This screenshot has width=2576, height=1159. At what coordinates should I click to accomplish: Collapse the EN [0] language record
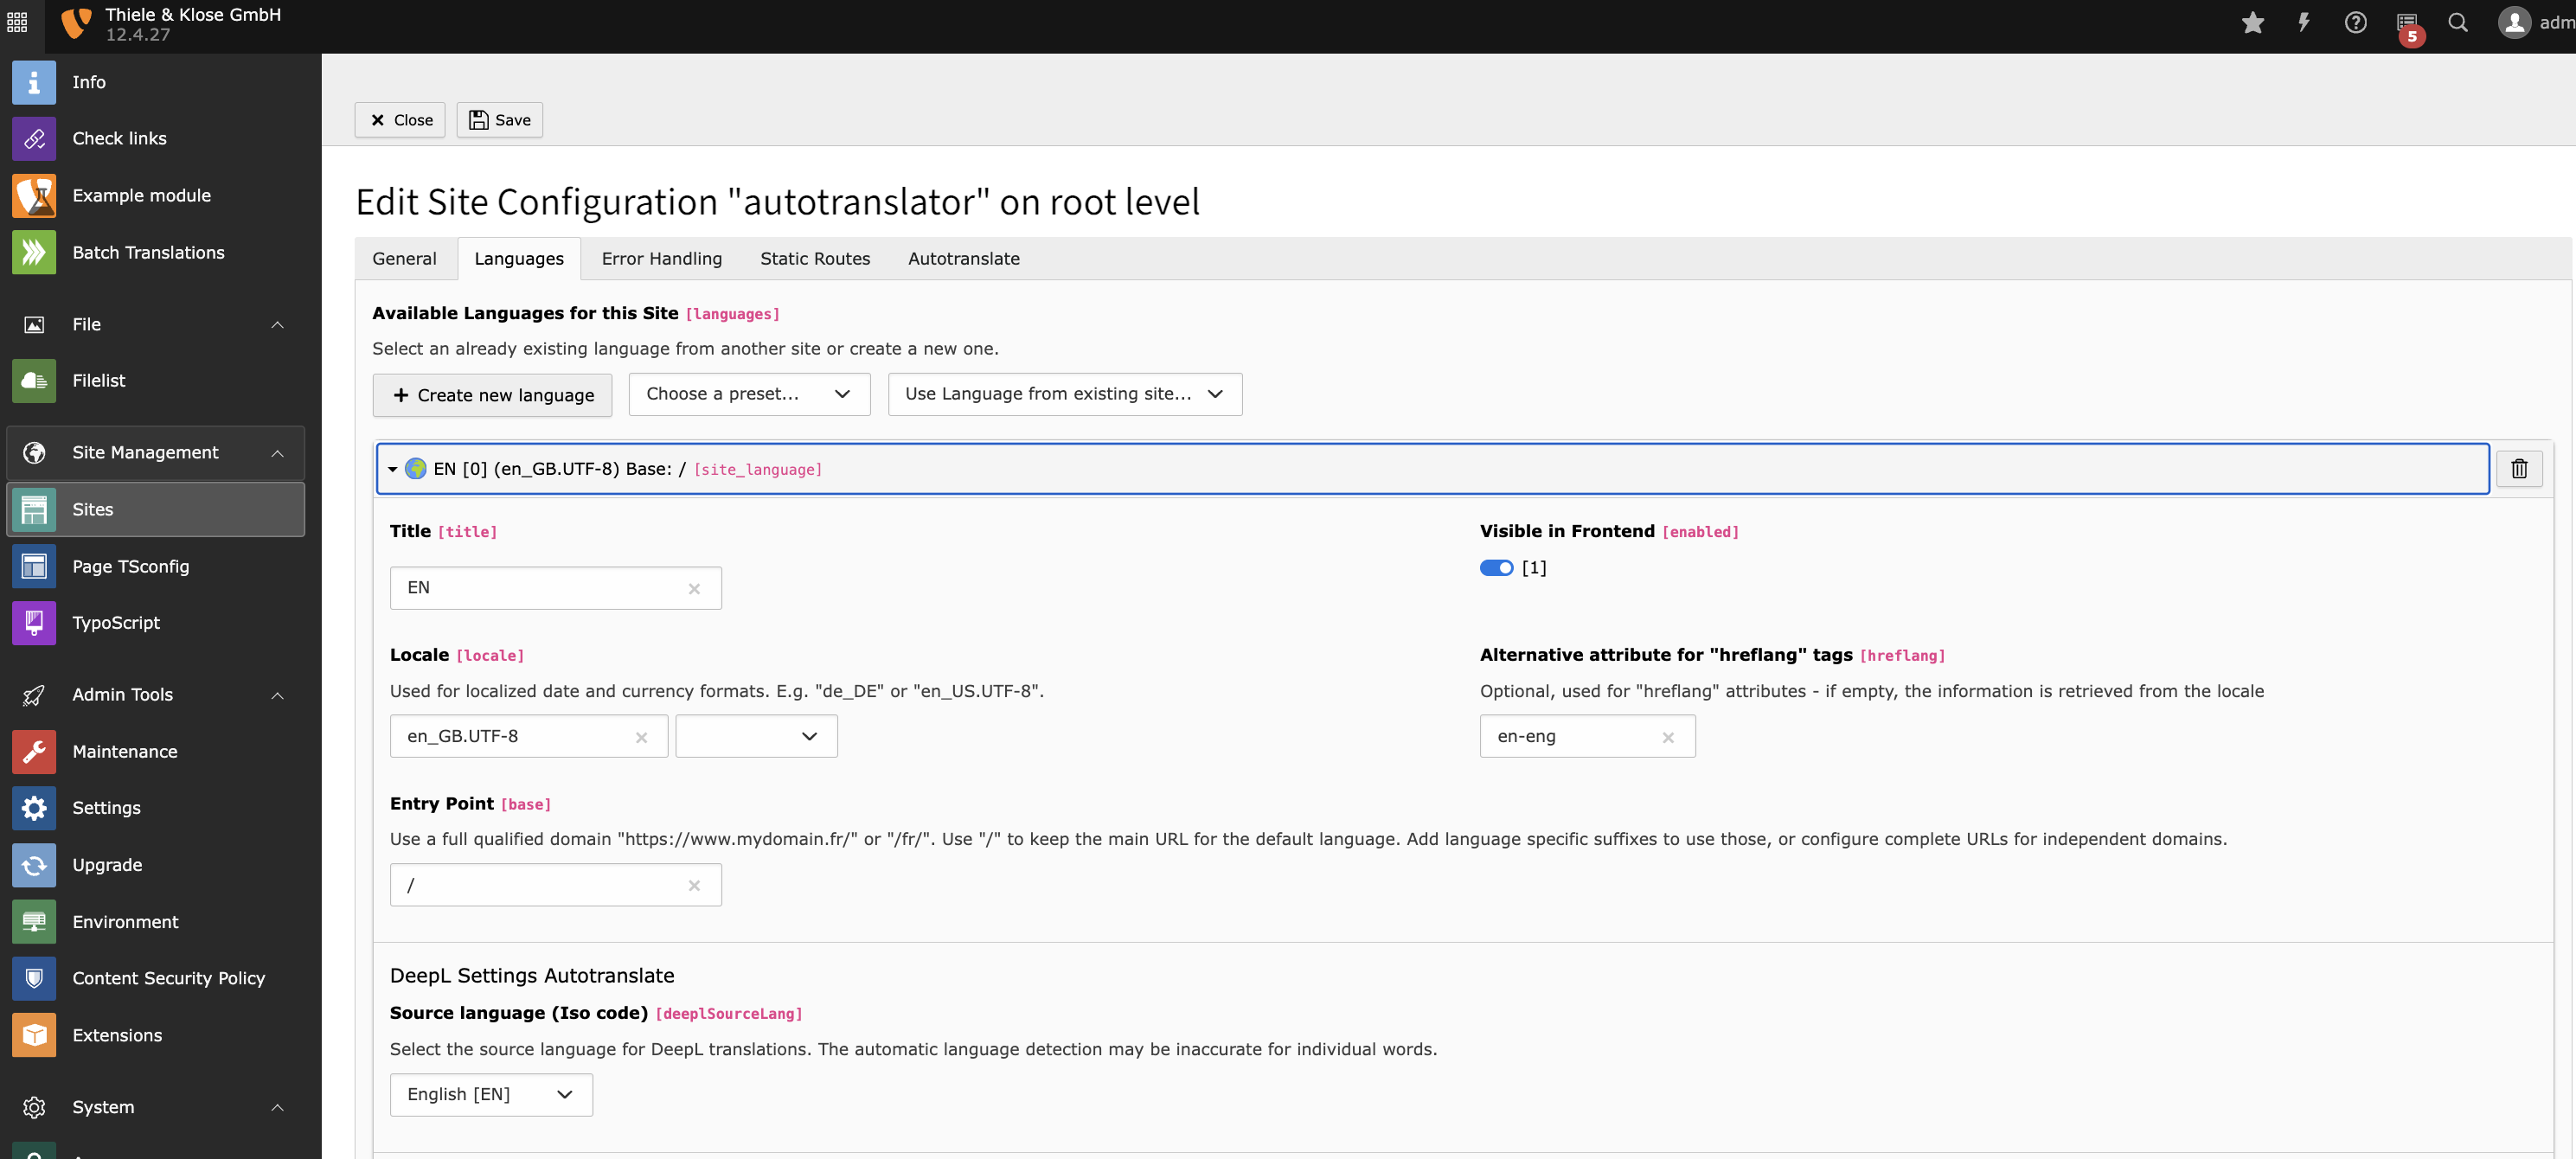1432,468
